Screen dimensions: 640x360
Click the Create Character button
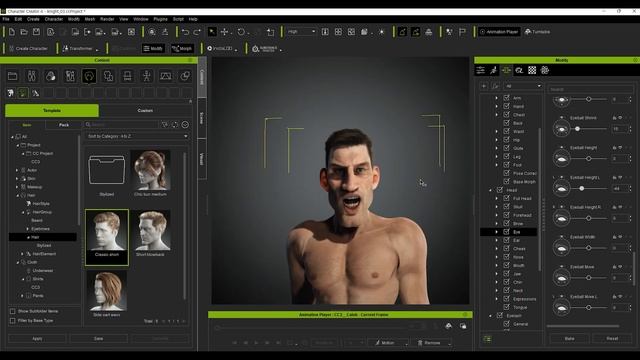coord(28,48)
